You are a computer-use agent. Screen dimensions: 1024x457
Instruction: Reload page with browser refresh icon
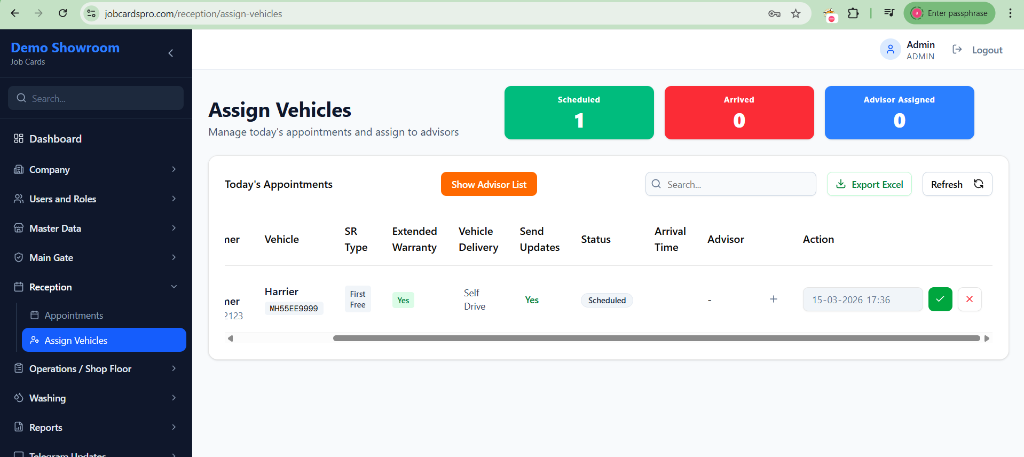click(63, 14)
